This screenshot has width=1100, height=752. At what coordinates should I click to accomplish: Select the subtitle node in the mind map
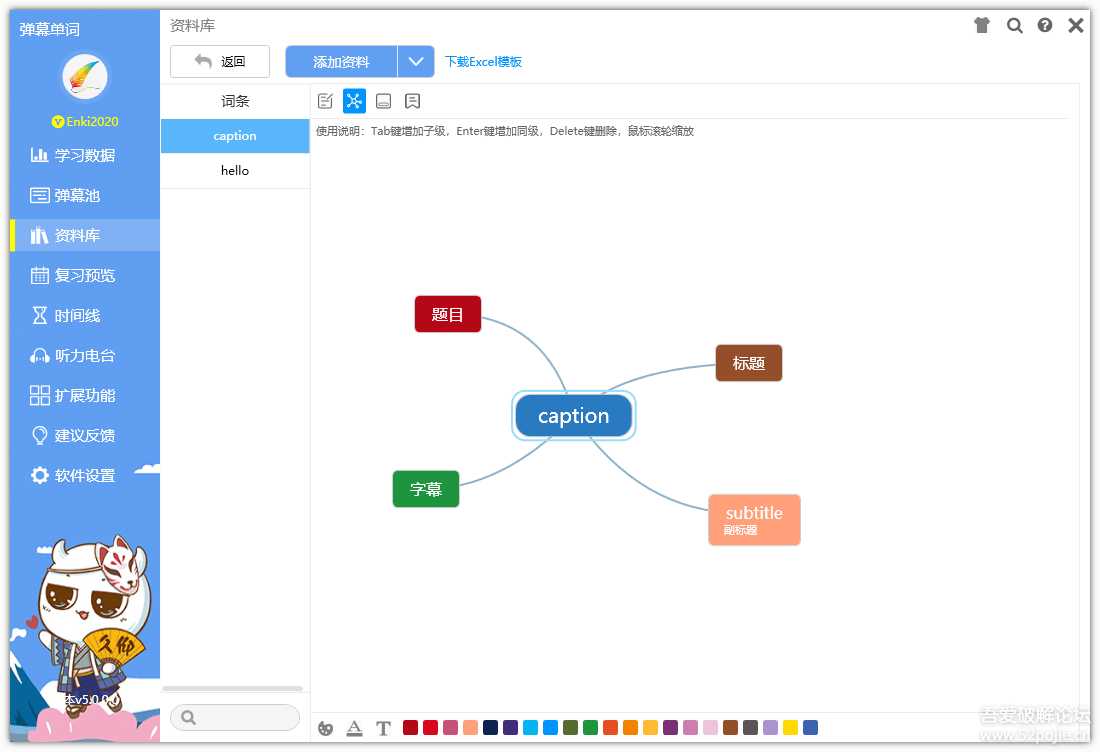click(x=754, y=519)
